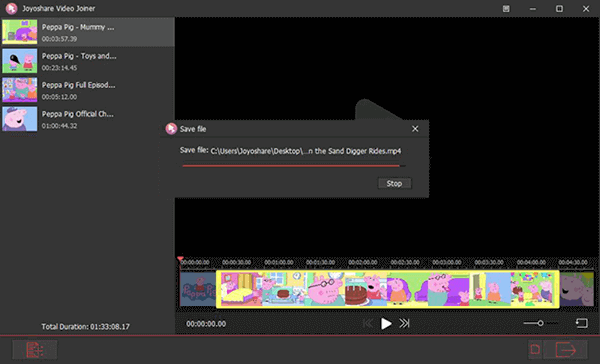Screen dimensions: 600x364
Task: Click the 00:03:00.00 mark on the timeline ruler
Action: point(447,263)
